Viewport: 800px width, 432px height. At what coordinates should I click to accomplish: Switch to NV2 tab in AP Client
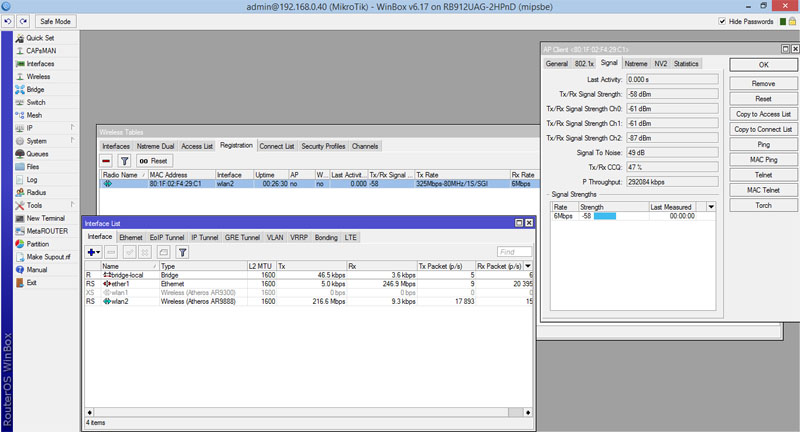click(x=661, y=64)
